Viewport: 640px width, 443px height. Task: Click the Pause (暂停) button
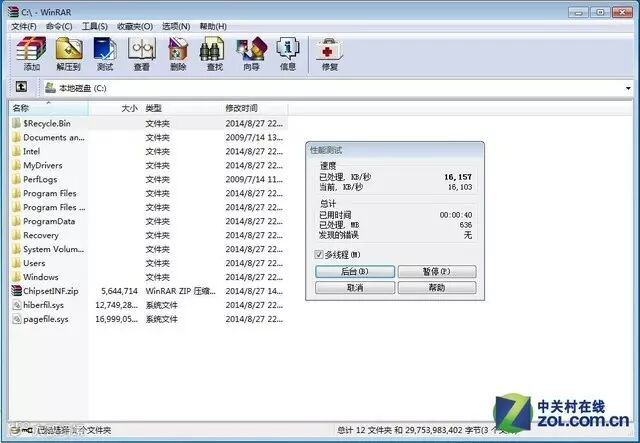pos(437,272)
